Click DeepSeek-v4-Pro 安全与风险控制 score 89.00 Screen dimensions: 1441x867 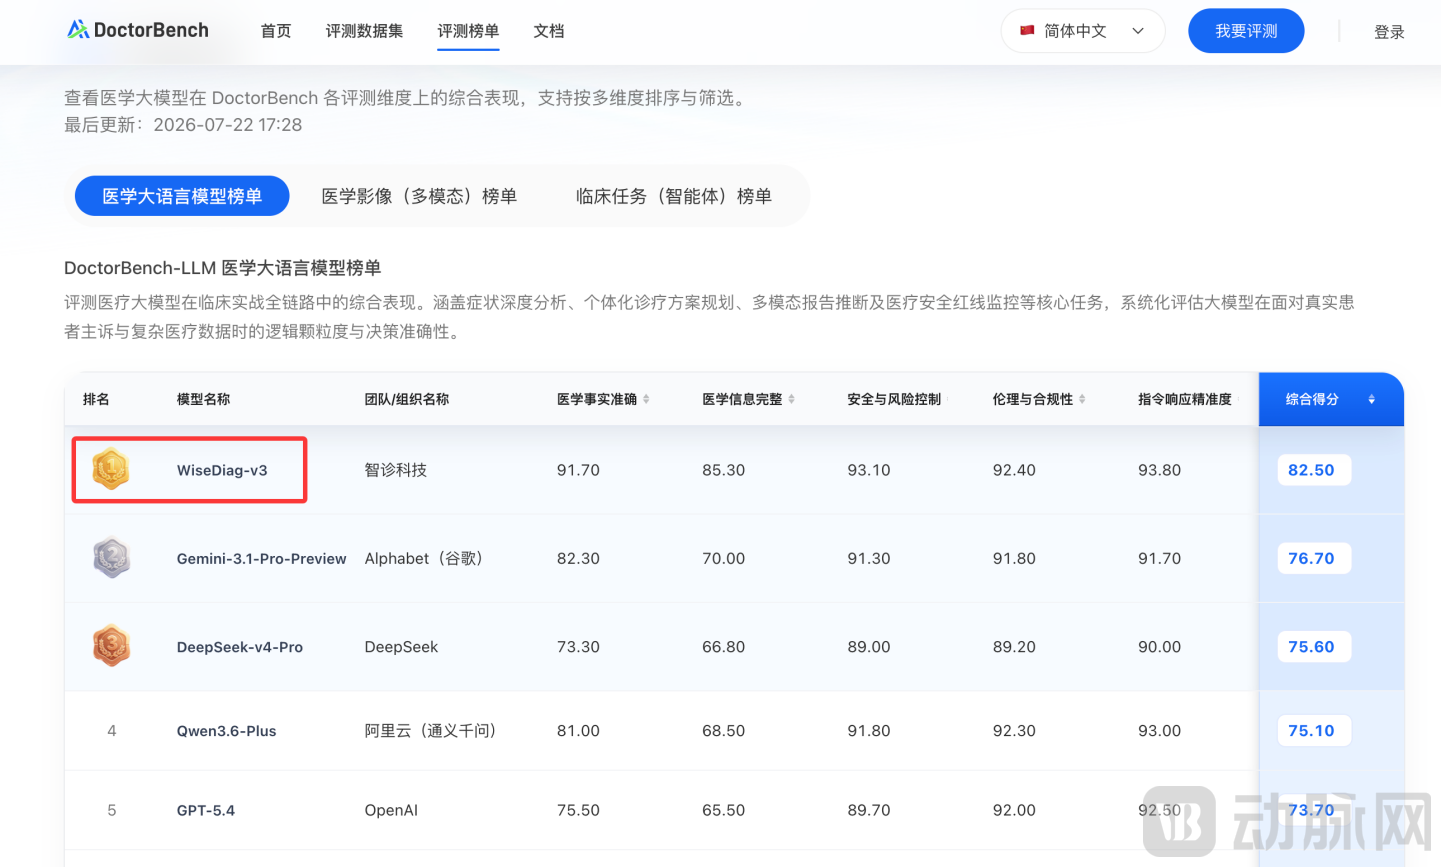pos(869,647)
